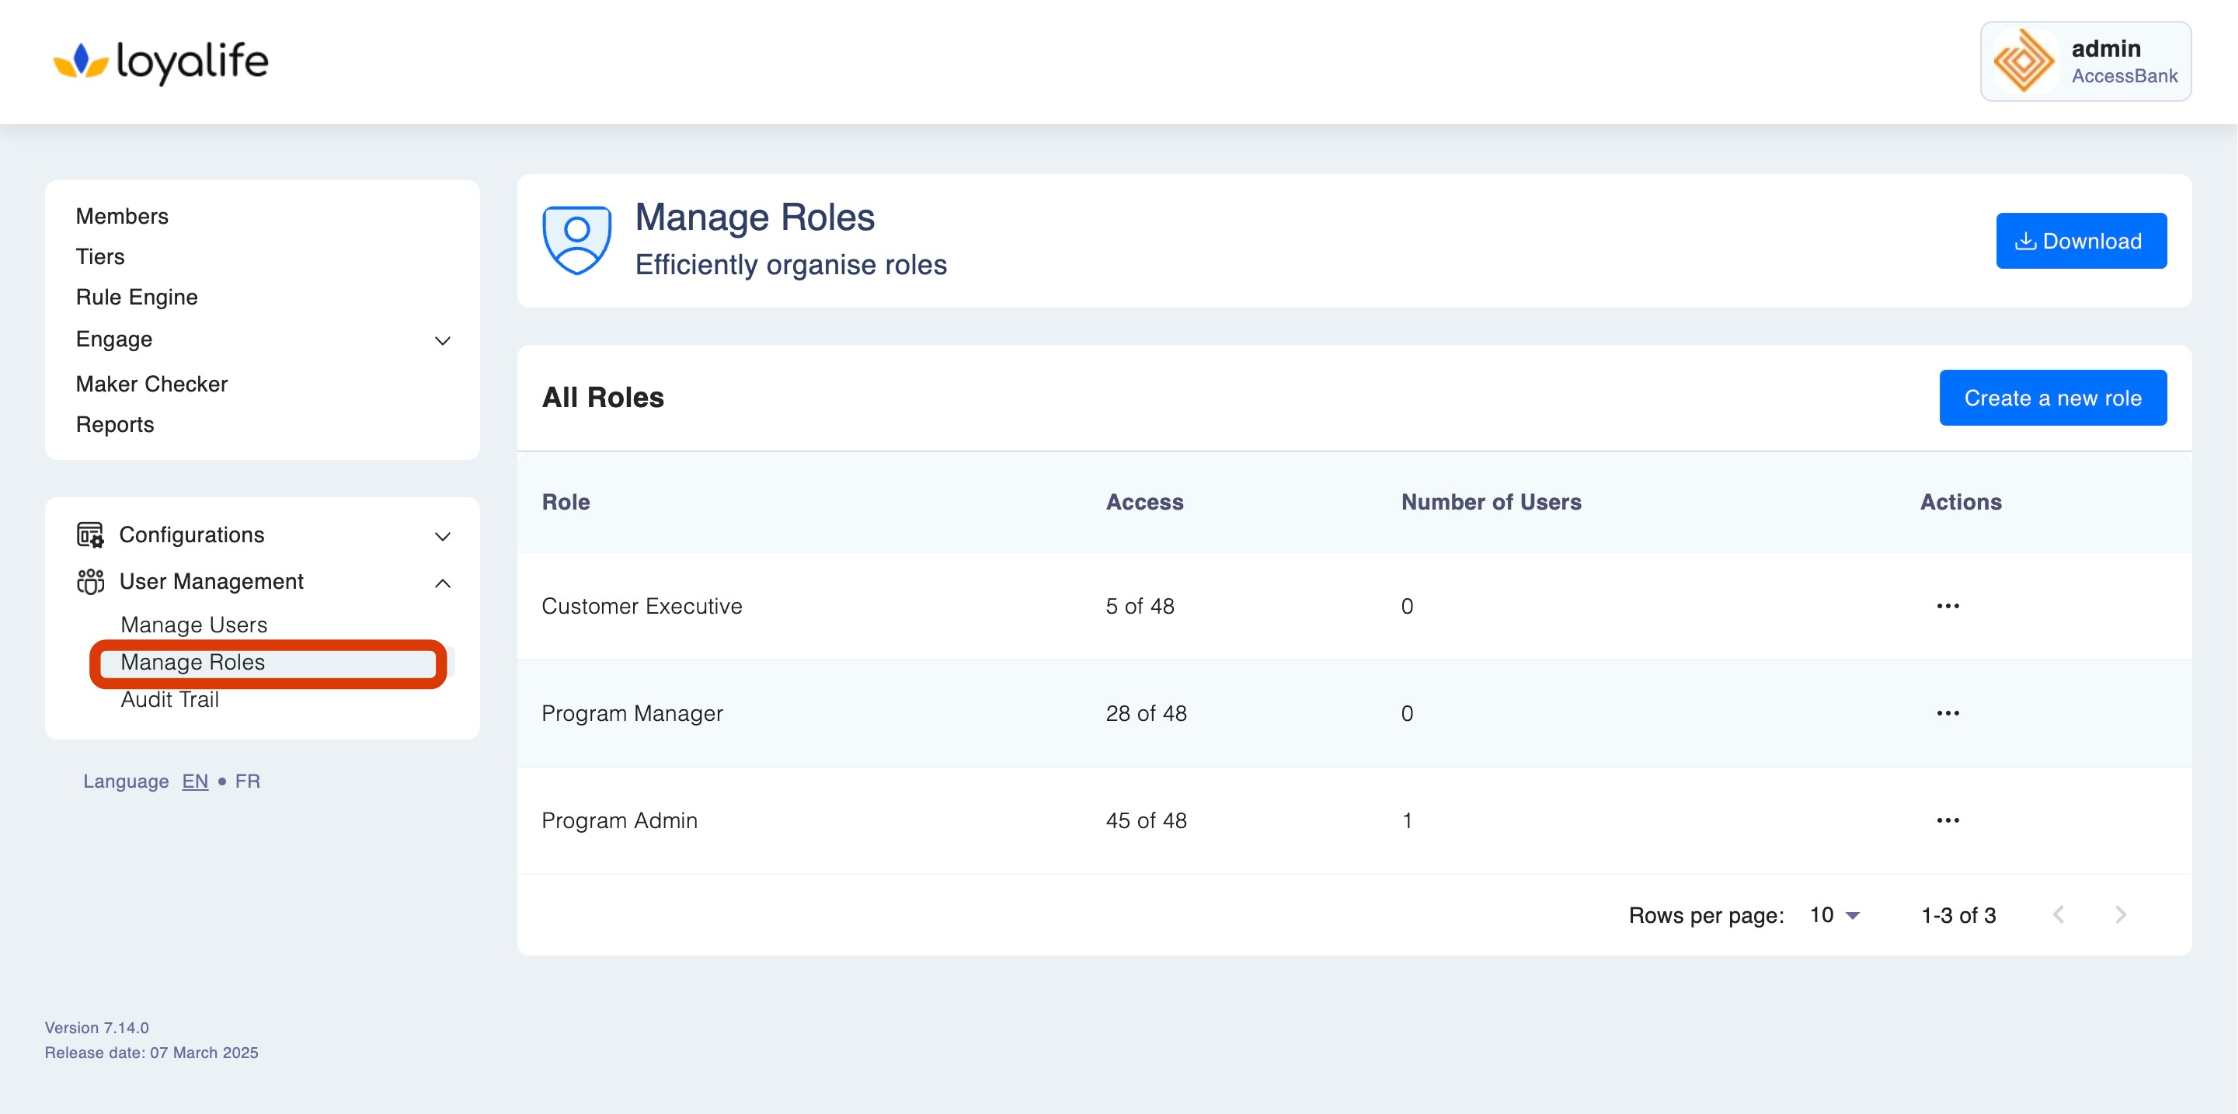Image resolution: width=2238 pixels, height=1114 pixels.
Task: Open the AccessBank admin profile icon
Action: click(x=2023, y=62)
